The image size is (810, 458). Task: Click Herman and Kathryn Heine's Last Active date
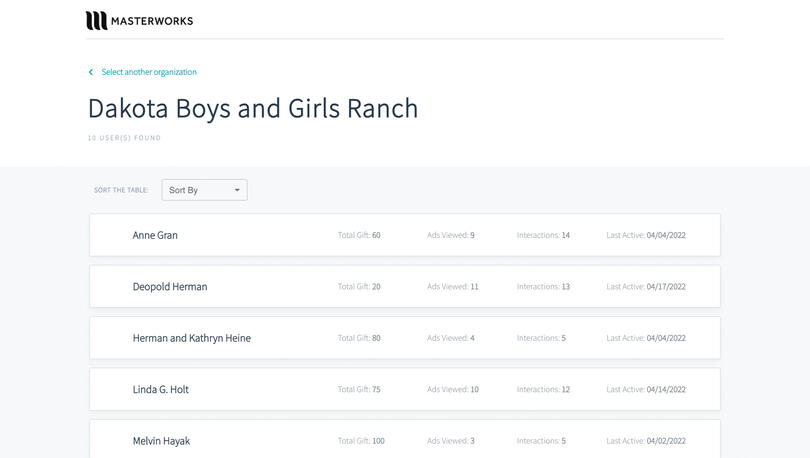point(666,338)
